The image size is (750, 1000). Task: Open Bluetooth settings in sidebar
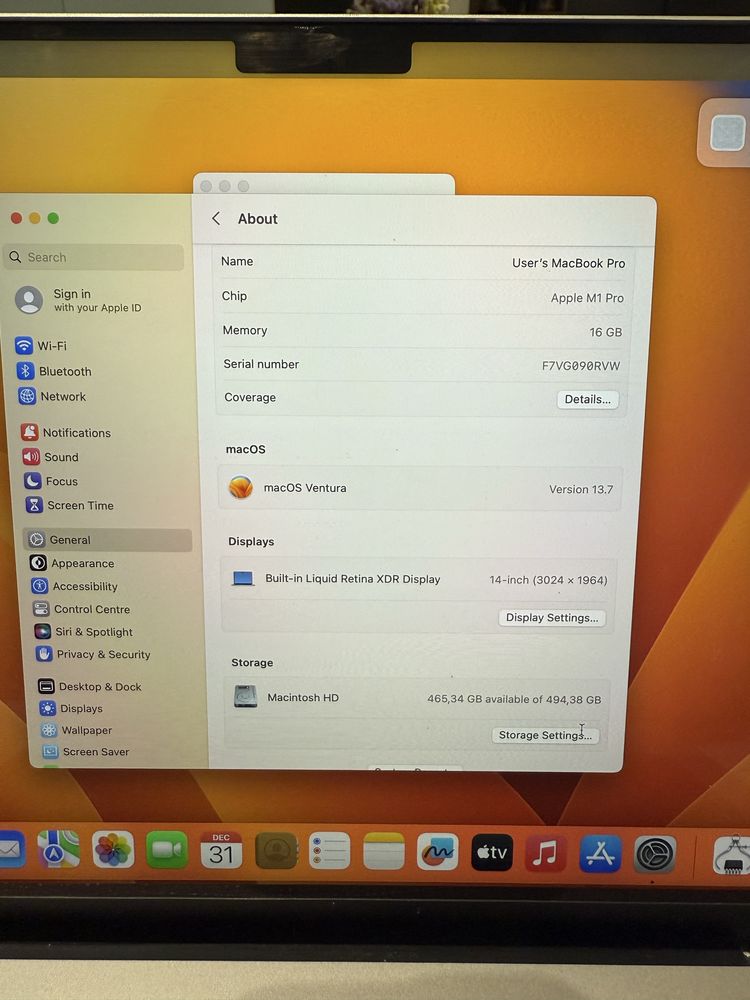pyautogui.click(x=54, y=371)
